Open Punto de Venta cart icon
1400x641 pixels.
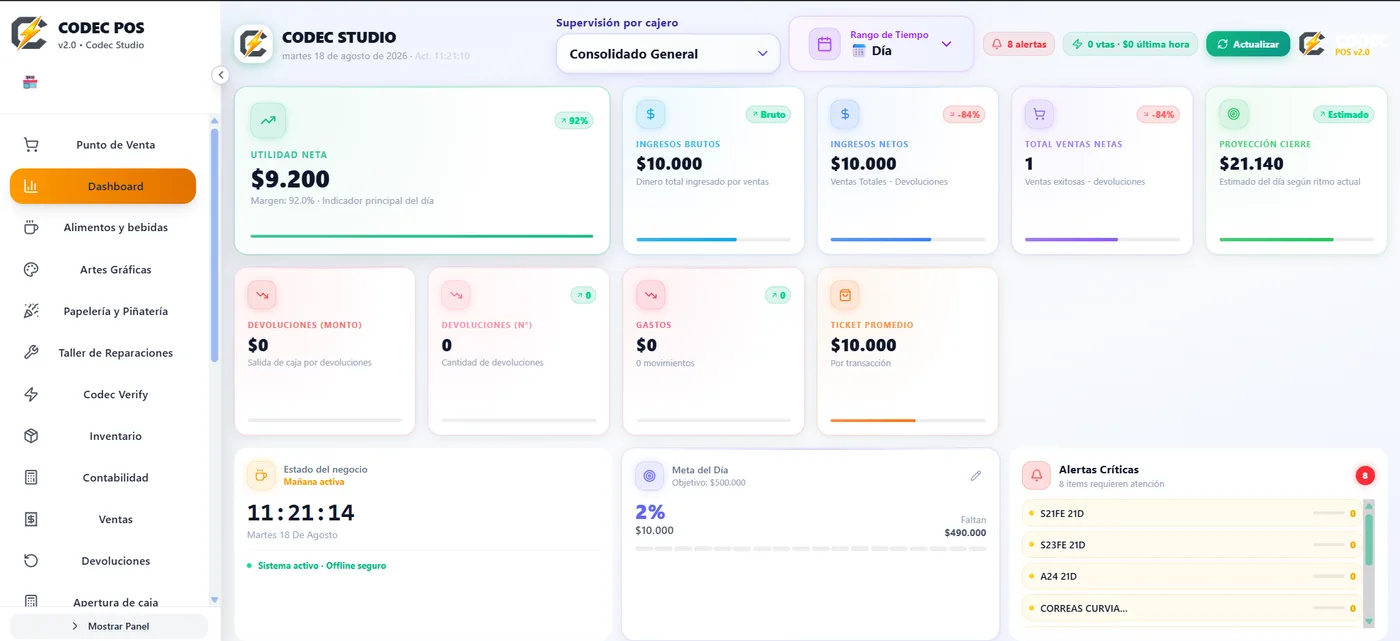pyautogui.click(x=31, y=145)
